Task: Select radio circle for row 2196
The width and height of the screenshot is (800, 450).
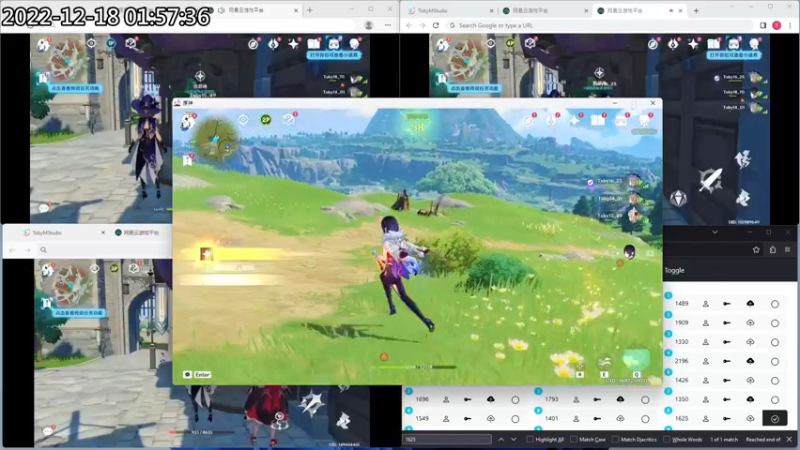Action: point(774,361)
